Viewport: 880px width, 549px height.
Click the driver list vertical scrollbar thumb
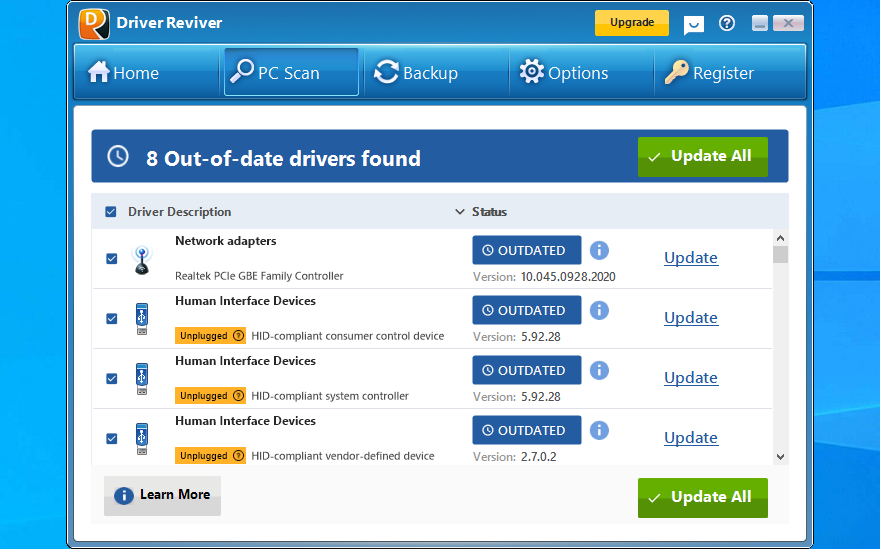click(780, 254)
